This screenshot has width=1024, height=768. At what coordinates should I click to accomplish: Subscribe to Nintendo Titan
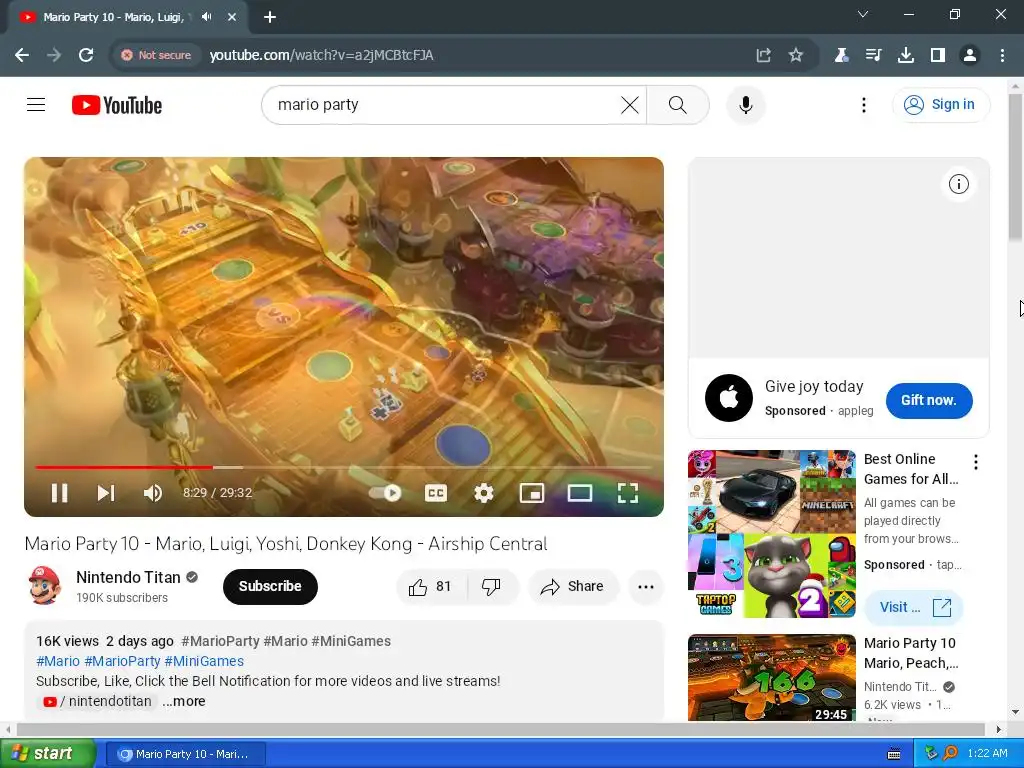point(270,586)
